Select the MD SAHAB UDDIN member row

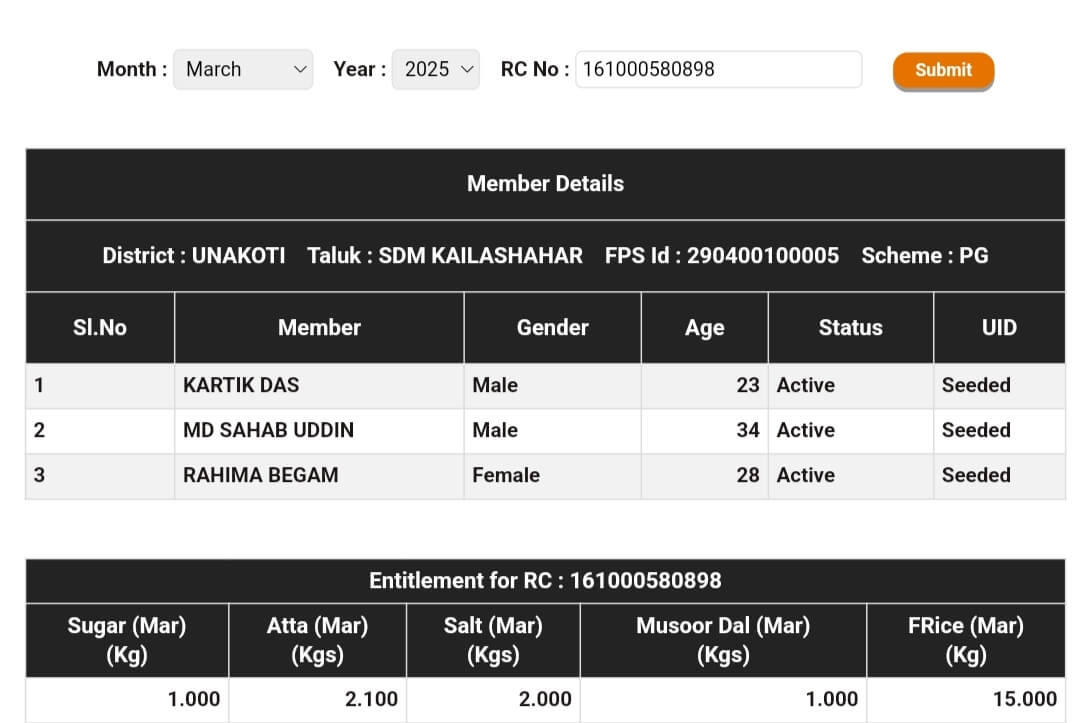[x=268, y=430]
